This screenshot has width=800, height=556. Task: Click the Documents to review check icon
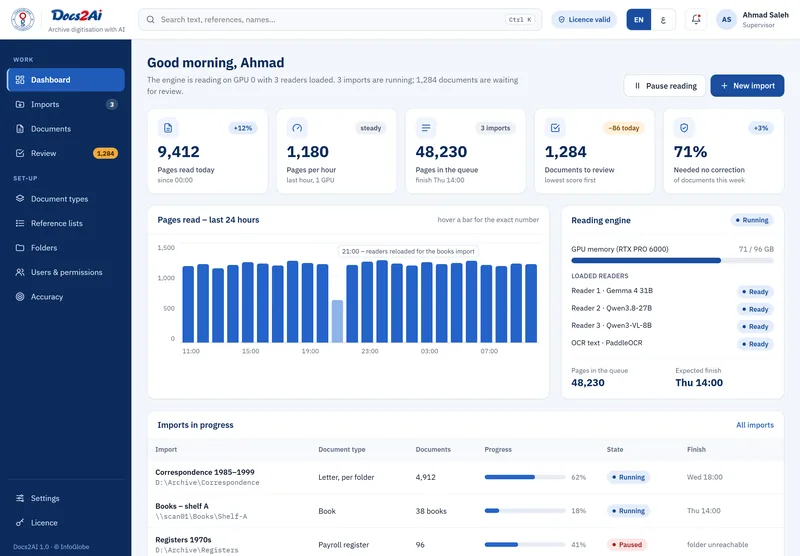[x=555, y=128]
